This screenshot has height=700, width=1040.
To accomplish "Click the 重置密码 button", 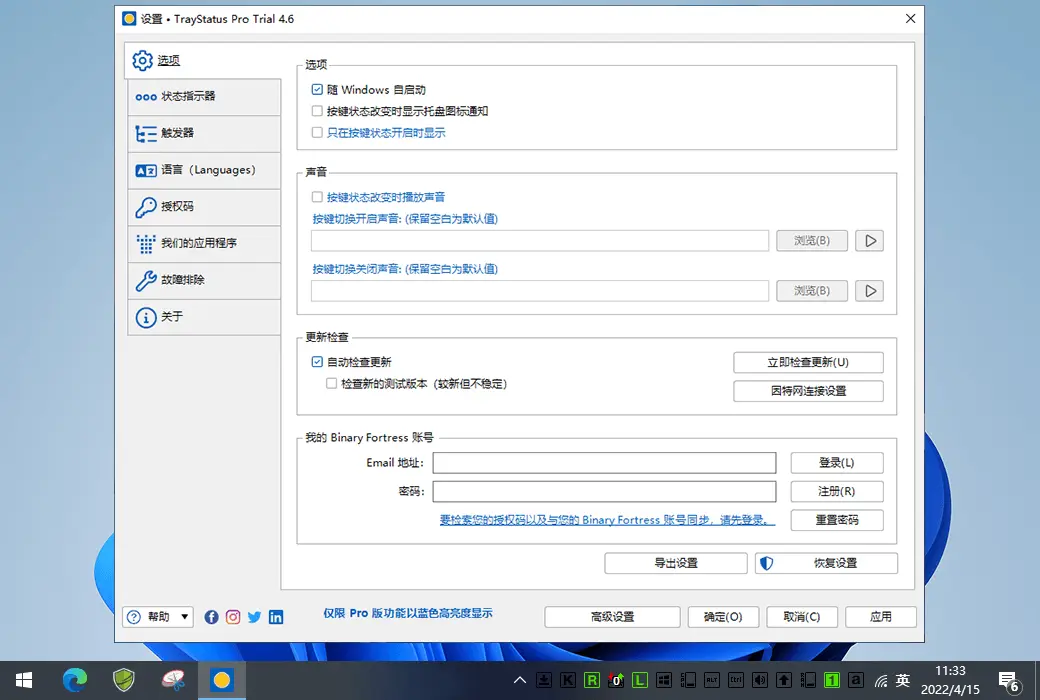I will 836,520.
